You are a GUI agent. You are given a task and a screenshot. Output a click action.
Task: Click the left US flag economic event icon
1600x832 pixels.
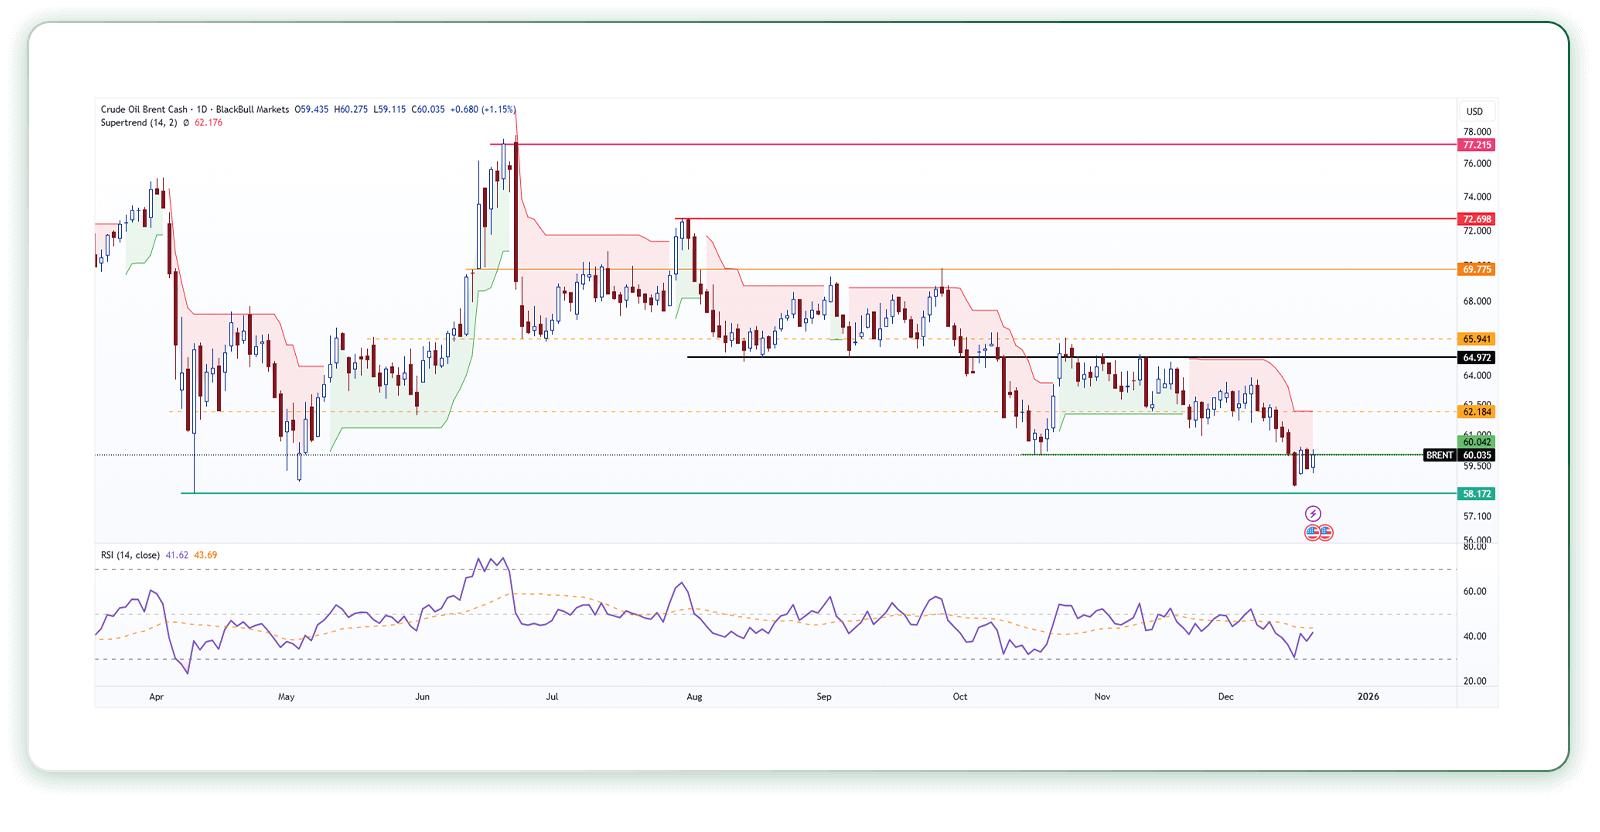(x=1312, y=532)
